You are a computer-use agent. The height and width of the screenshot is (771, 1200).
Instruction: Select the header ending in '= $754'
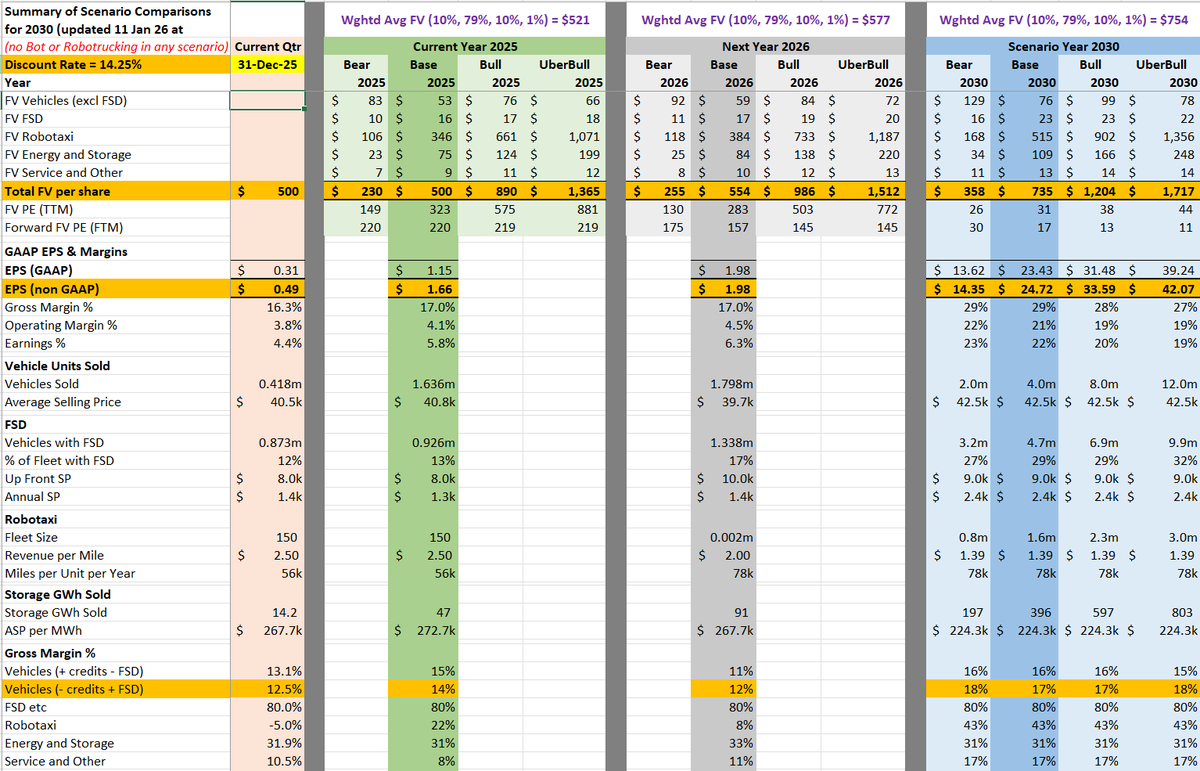point(1063,19)
